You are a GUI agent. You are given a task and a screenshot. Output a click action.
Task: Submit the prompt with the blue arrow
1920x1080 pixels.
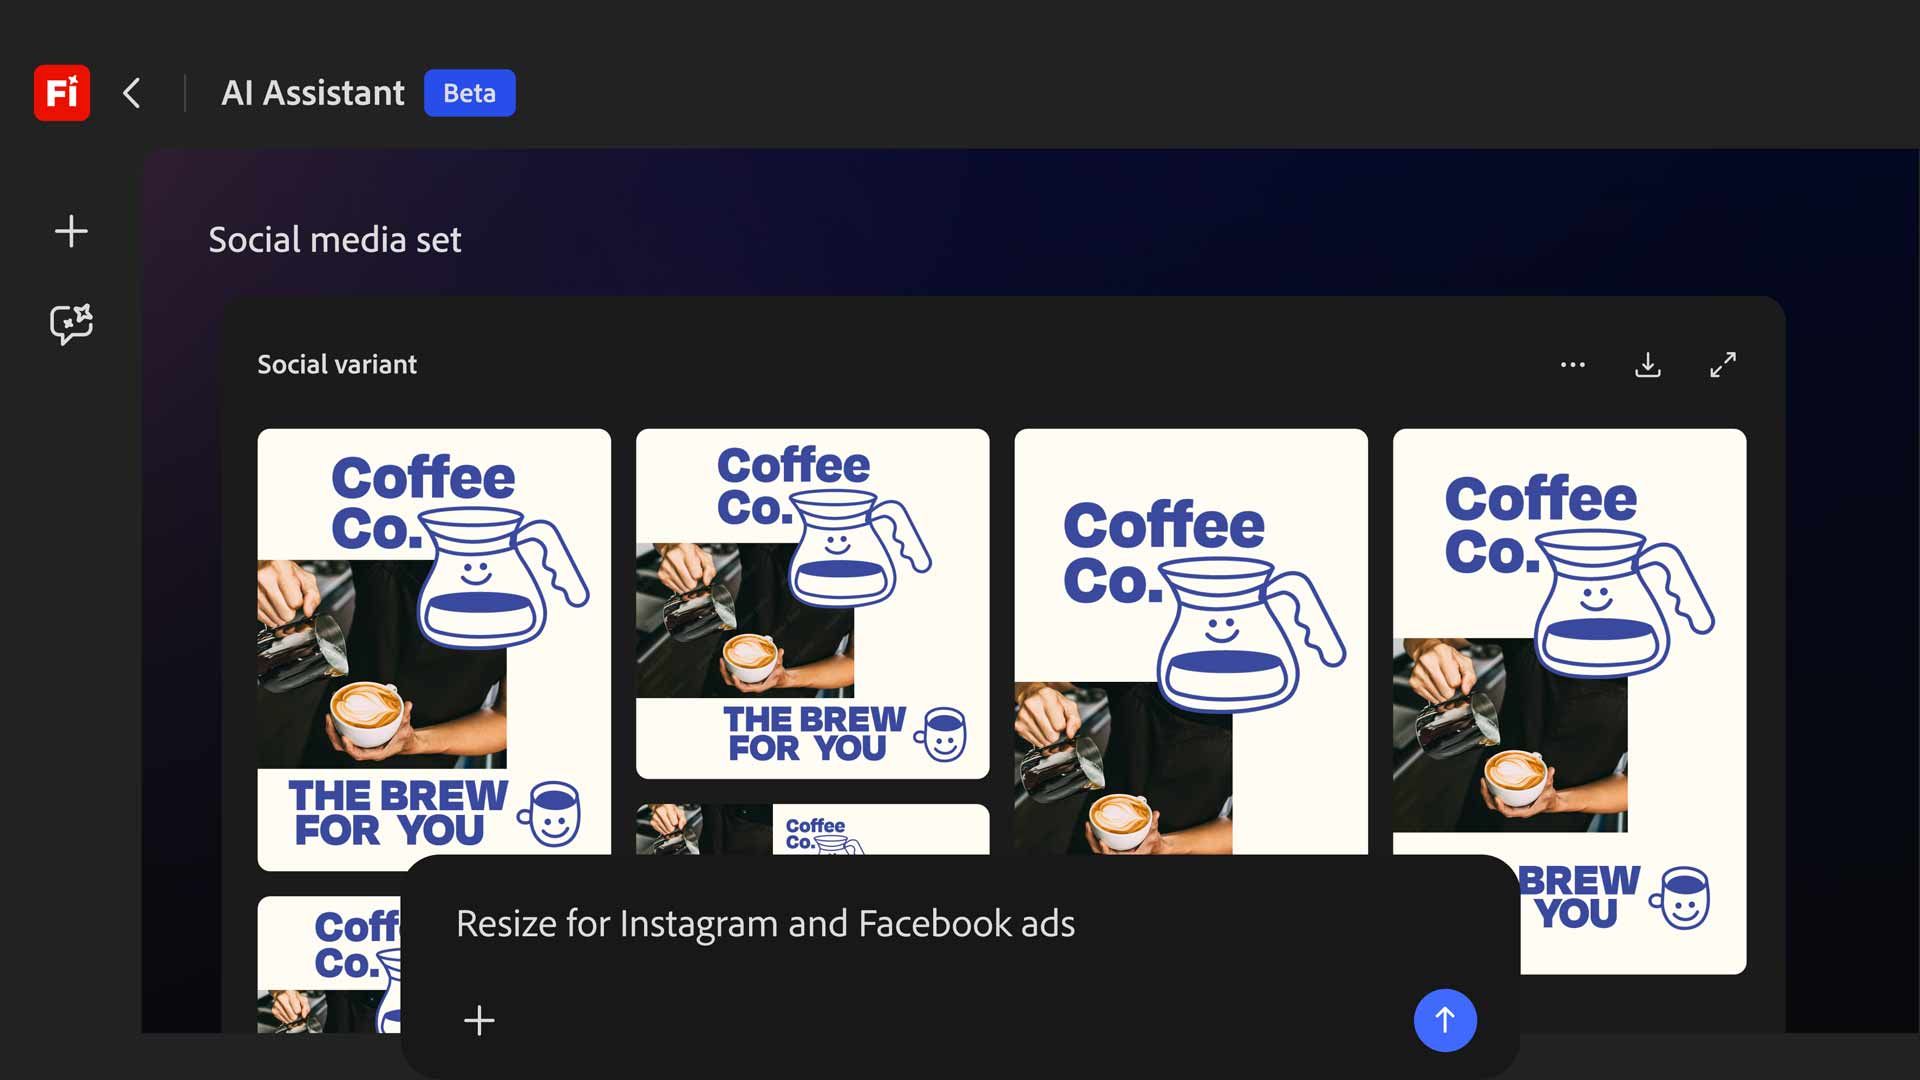click(x=1444, y=1021)
